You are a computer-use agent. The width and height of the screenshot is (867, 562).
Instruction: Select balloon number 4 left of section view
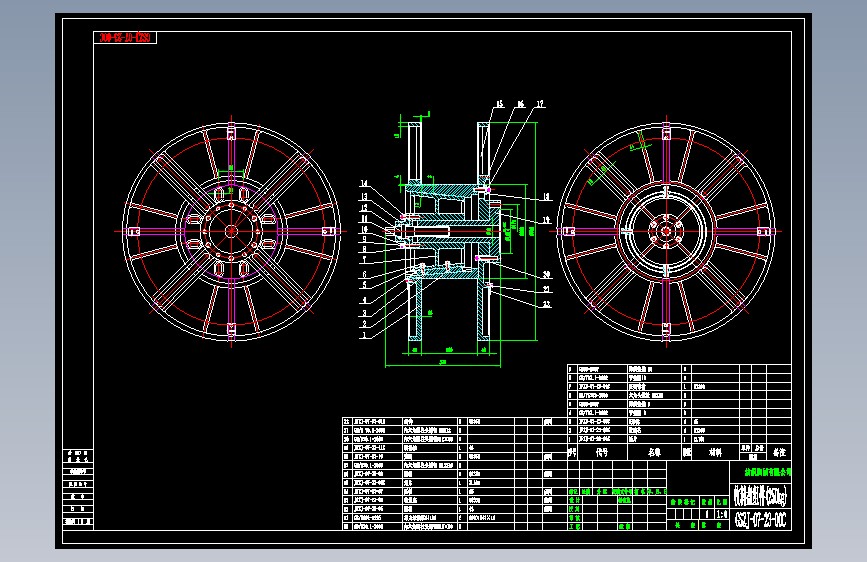click(364, 300)
